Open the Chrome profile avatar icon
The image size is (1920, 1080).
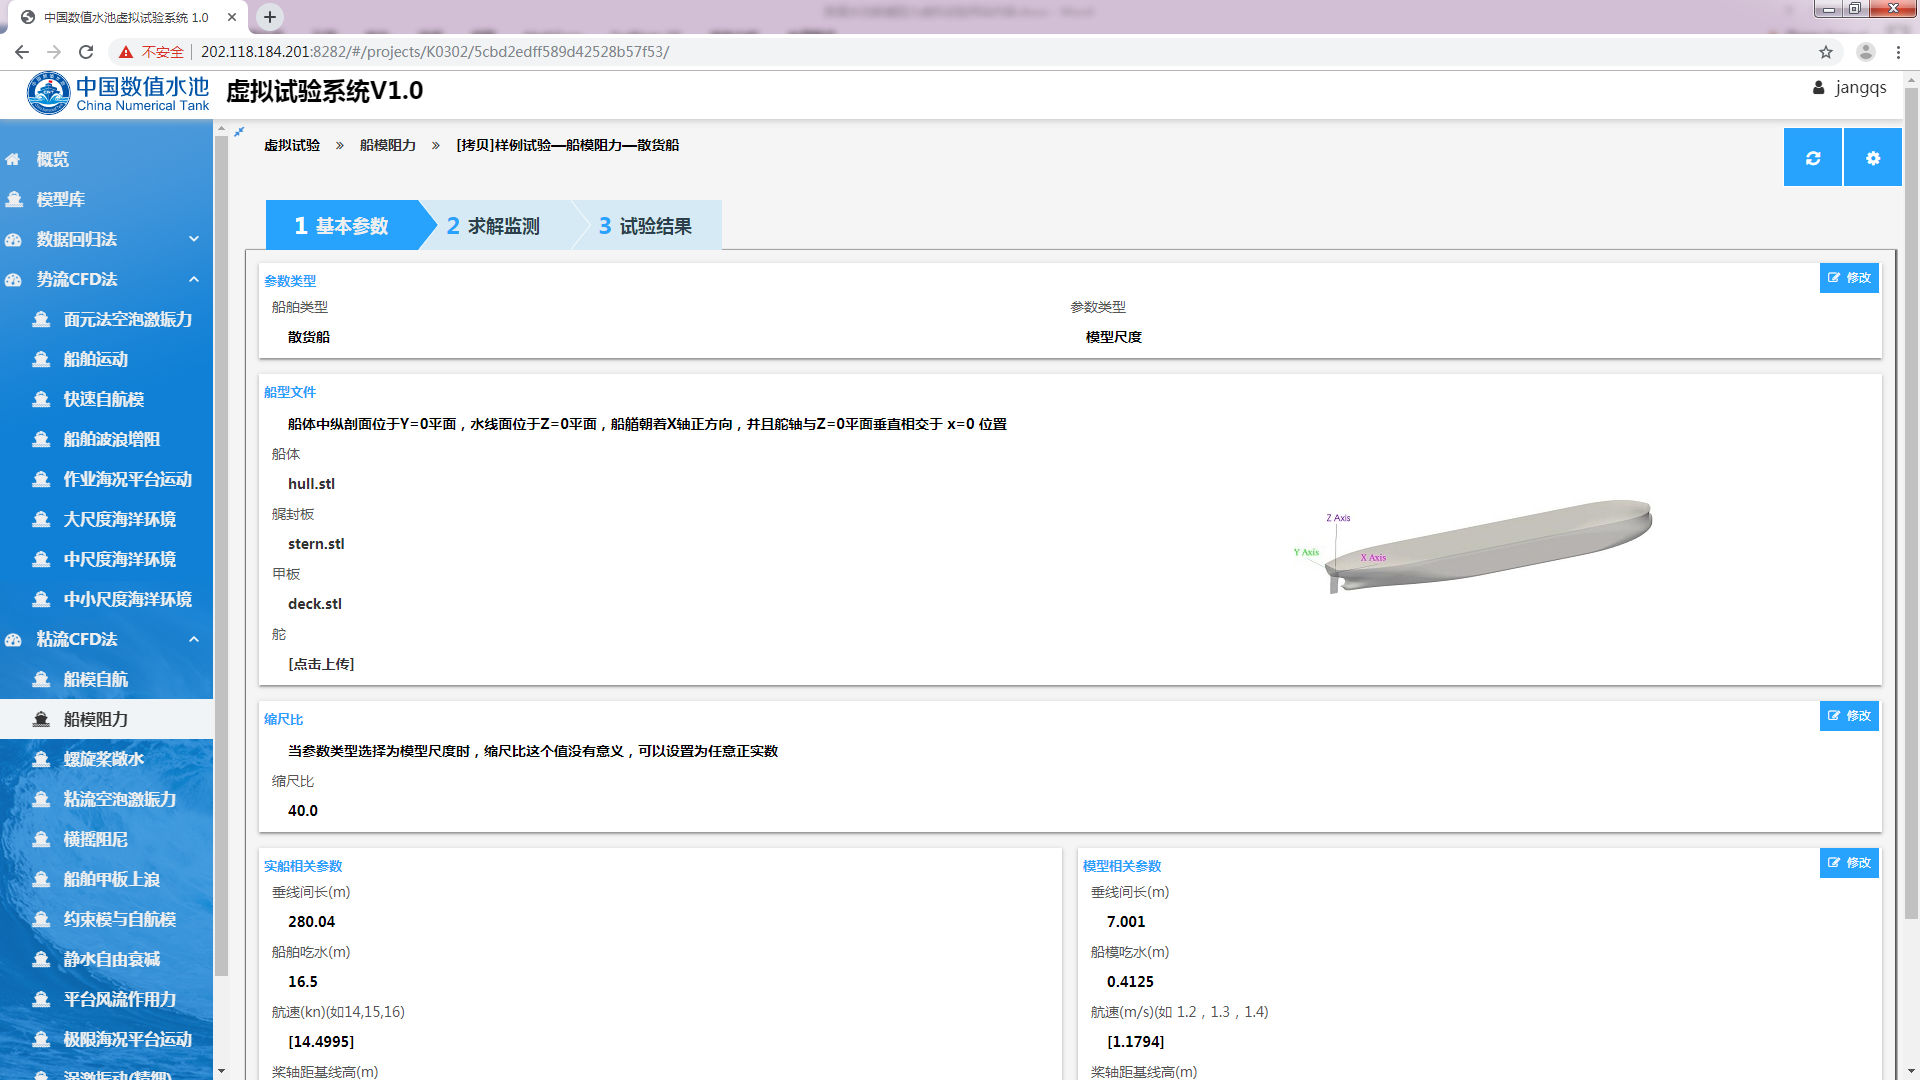[x=1865, y=52]
